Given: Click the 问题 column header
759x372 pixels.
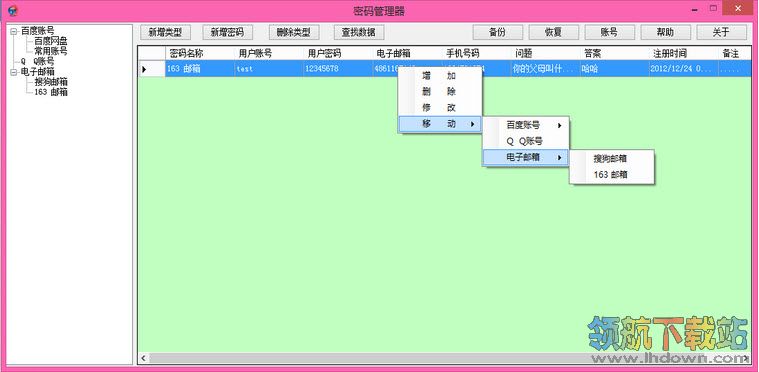Looking at the screenshot, I should (x=546, y=53).
